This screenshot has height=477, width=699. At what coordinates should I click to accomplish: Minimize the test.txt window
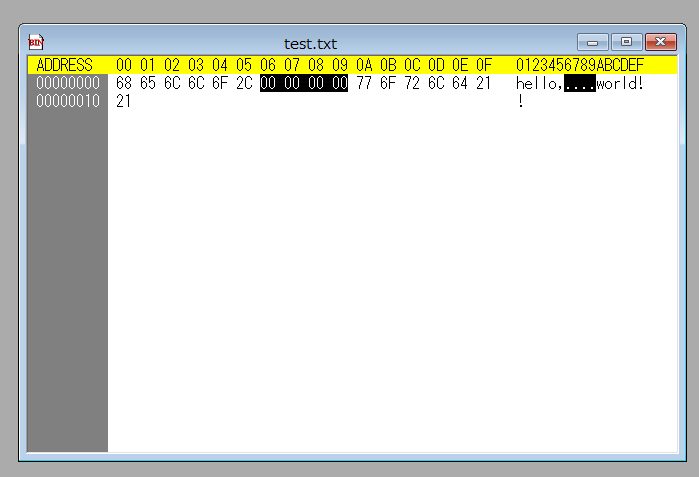[x=592, y=42]
